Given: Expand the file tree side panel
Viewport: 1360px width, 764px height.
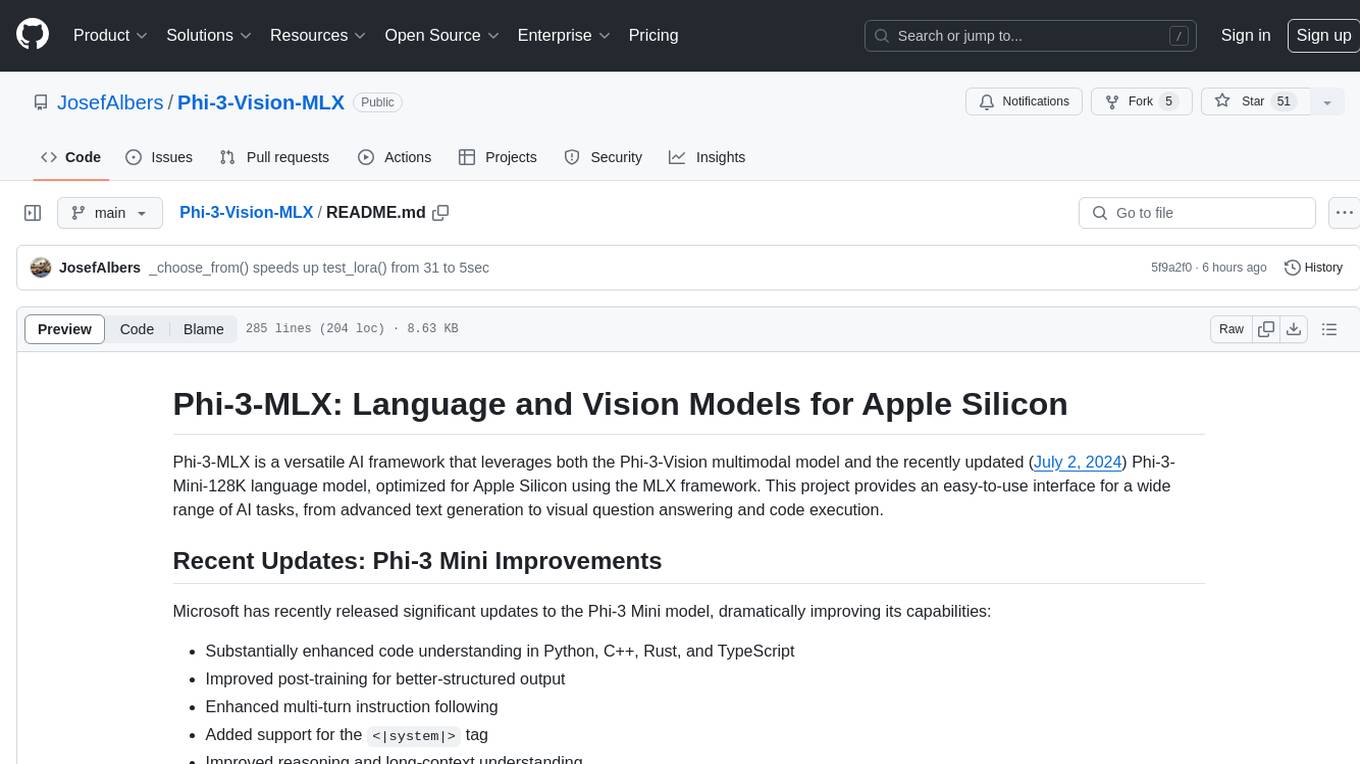Looking at the screenshot, I should (x=33, y=213).
